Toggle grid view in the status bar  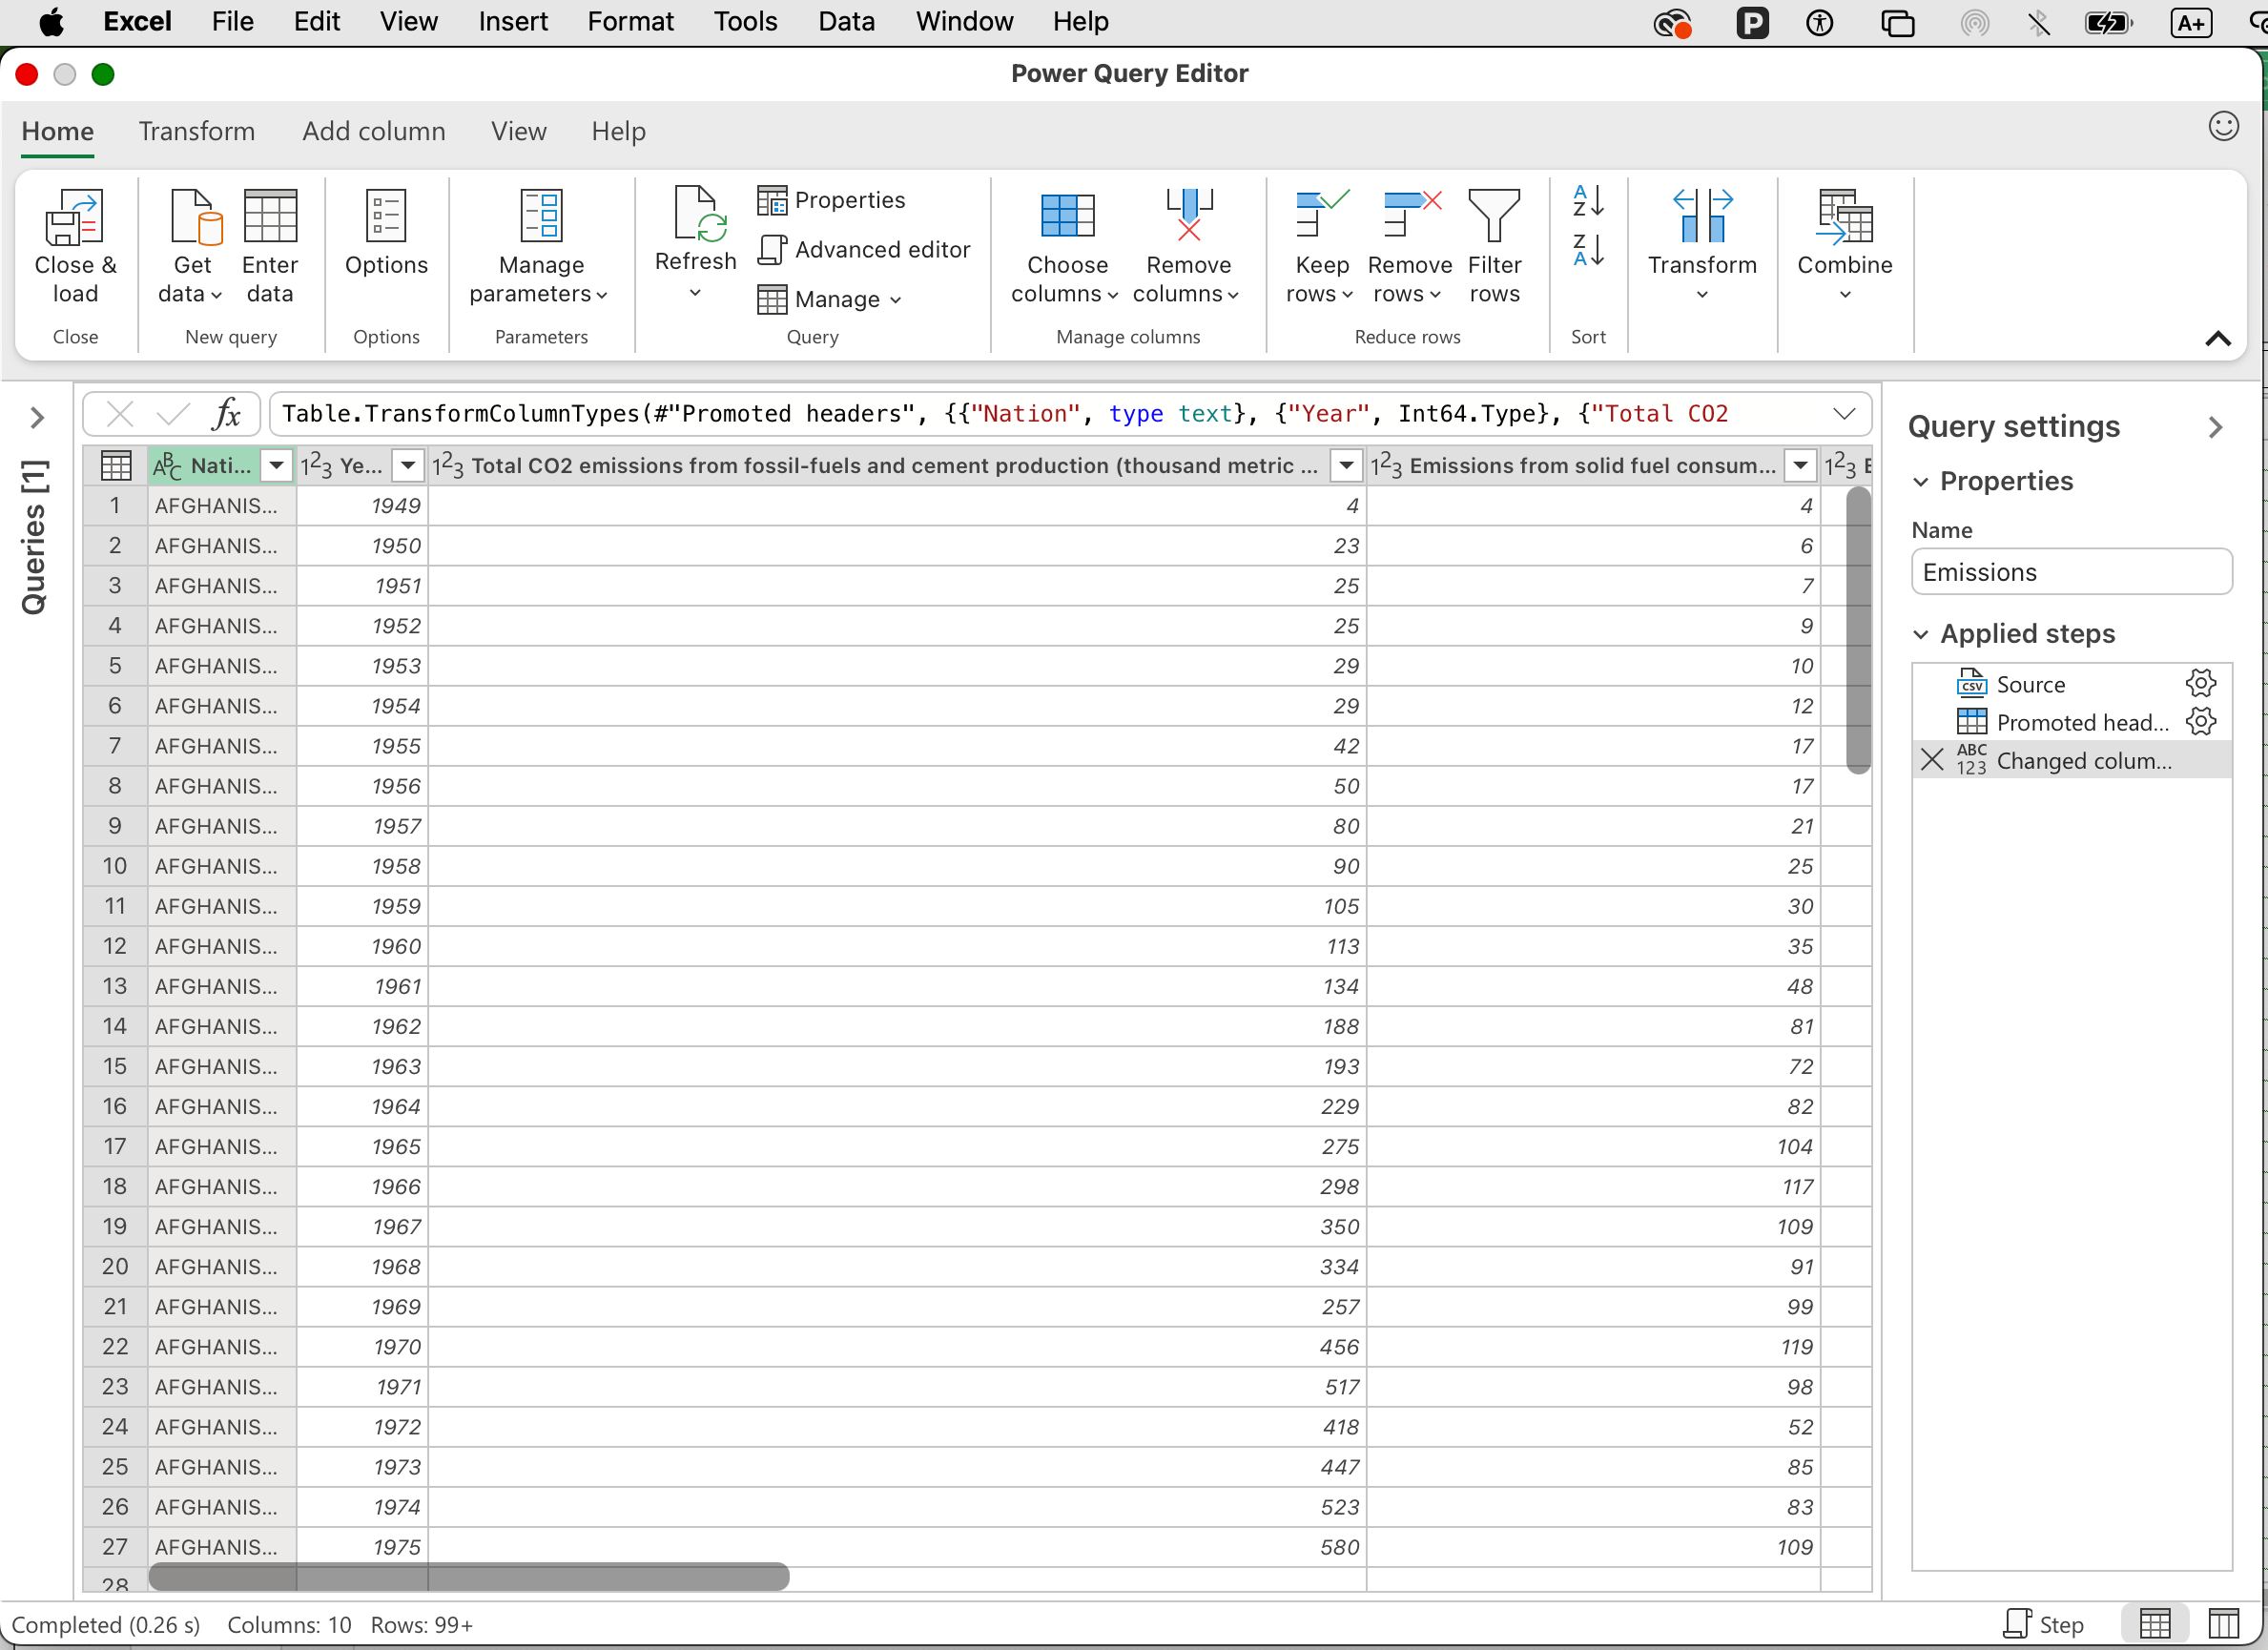[x=2154, y=1622]
